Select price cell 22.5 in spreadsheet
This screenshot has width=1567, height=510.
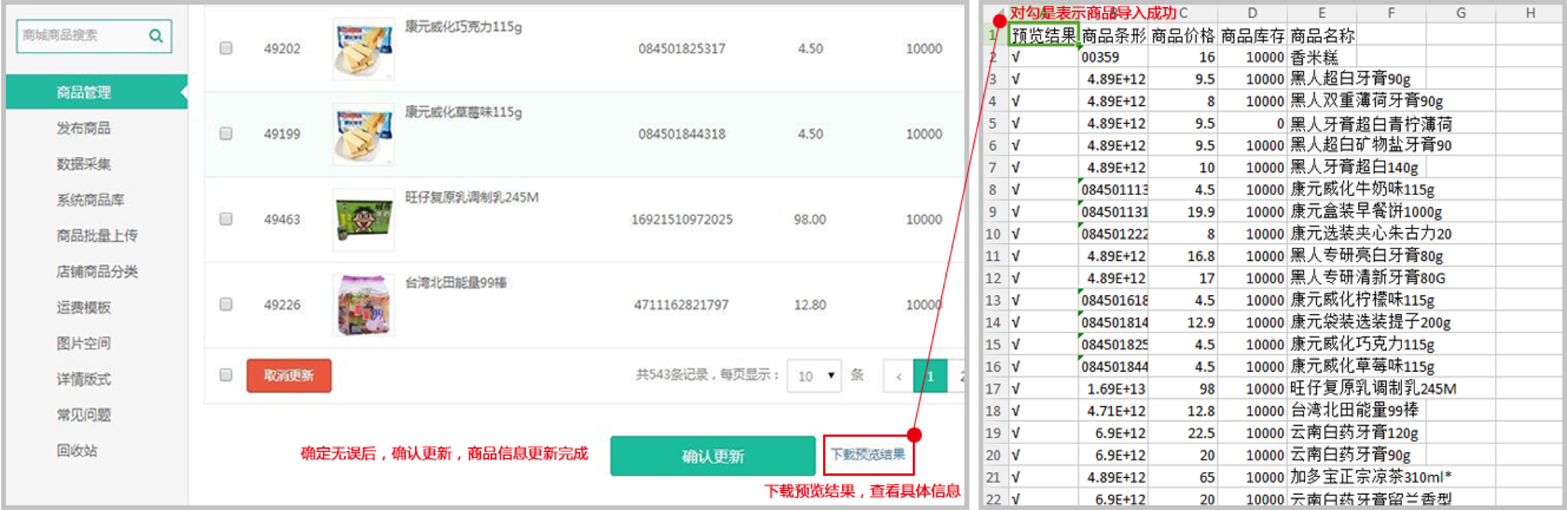coord(1183,431)
